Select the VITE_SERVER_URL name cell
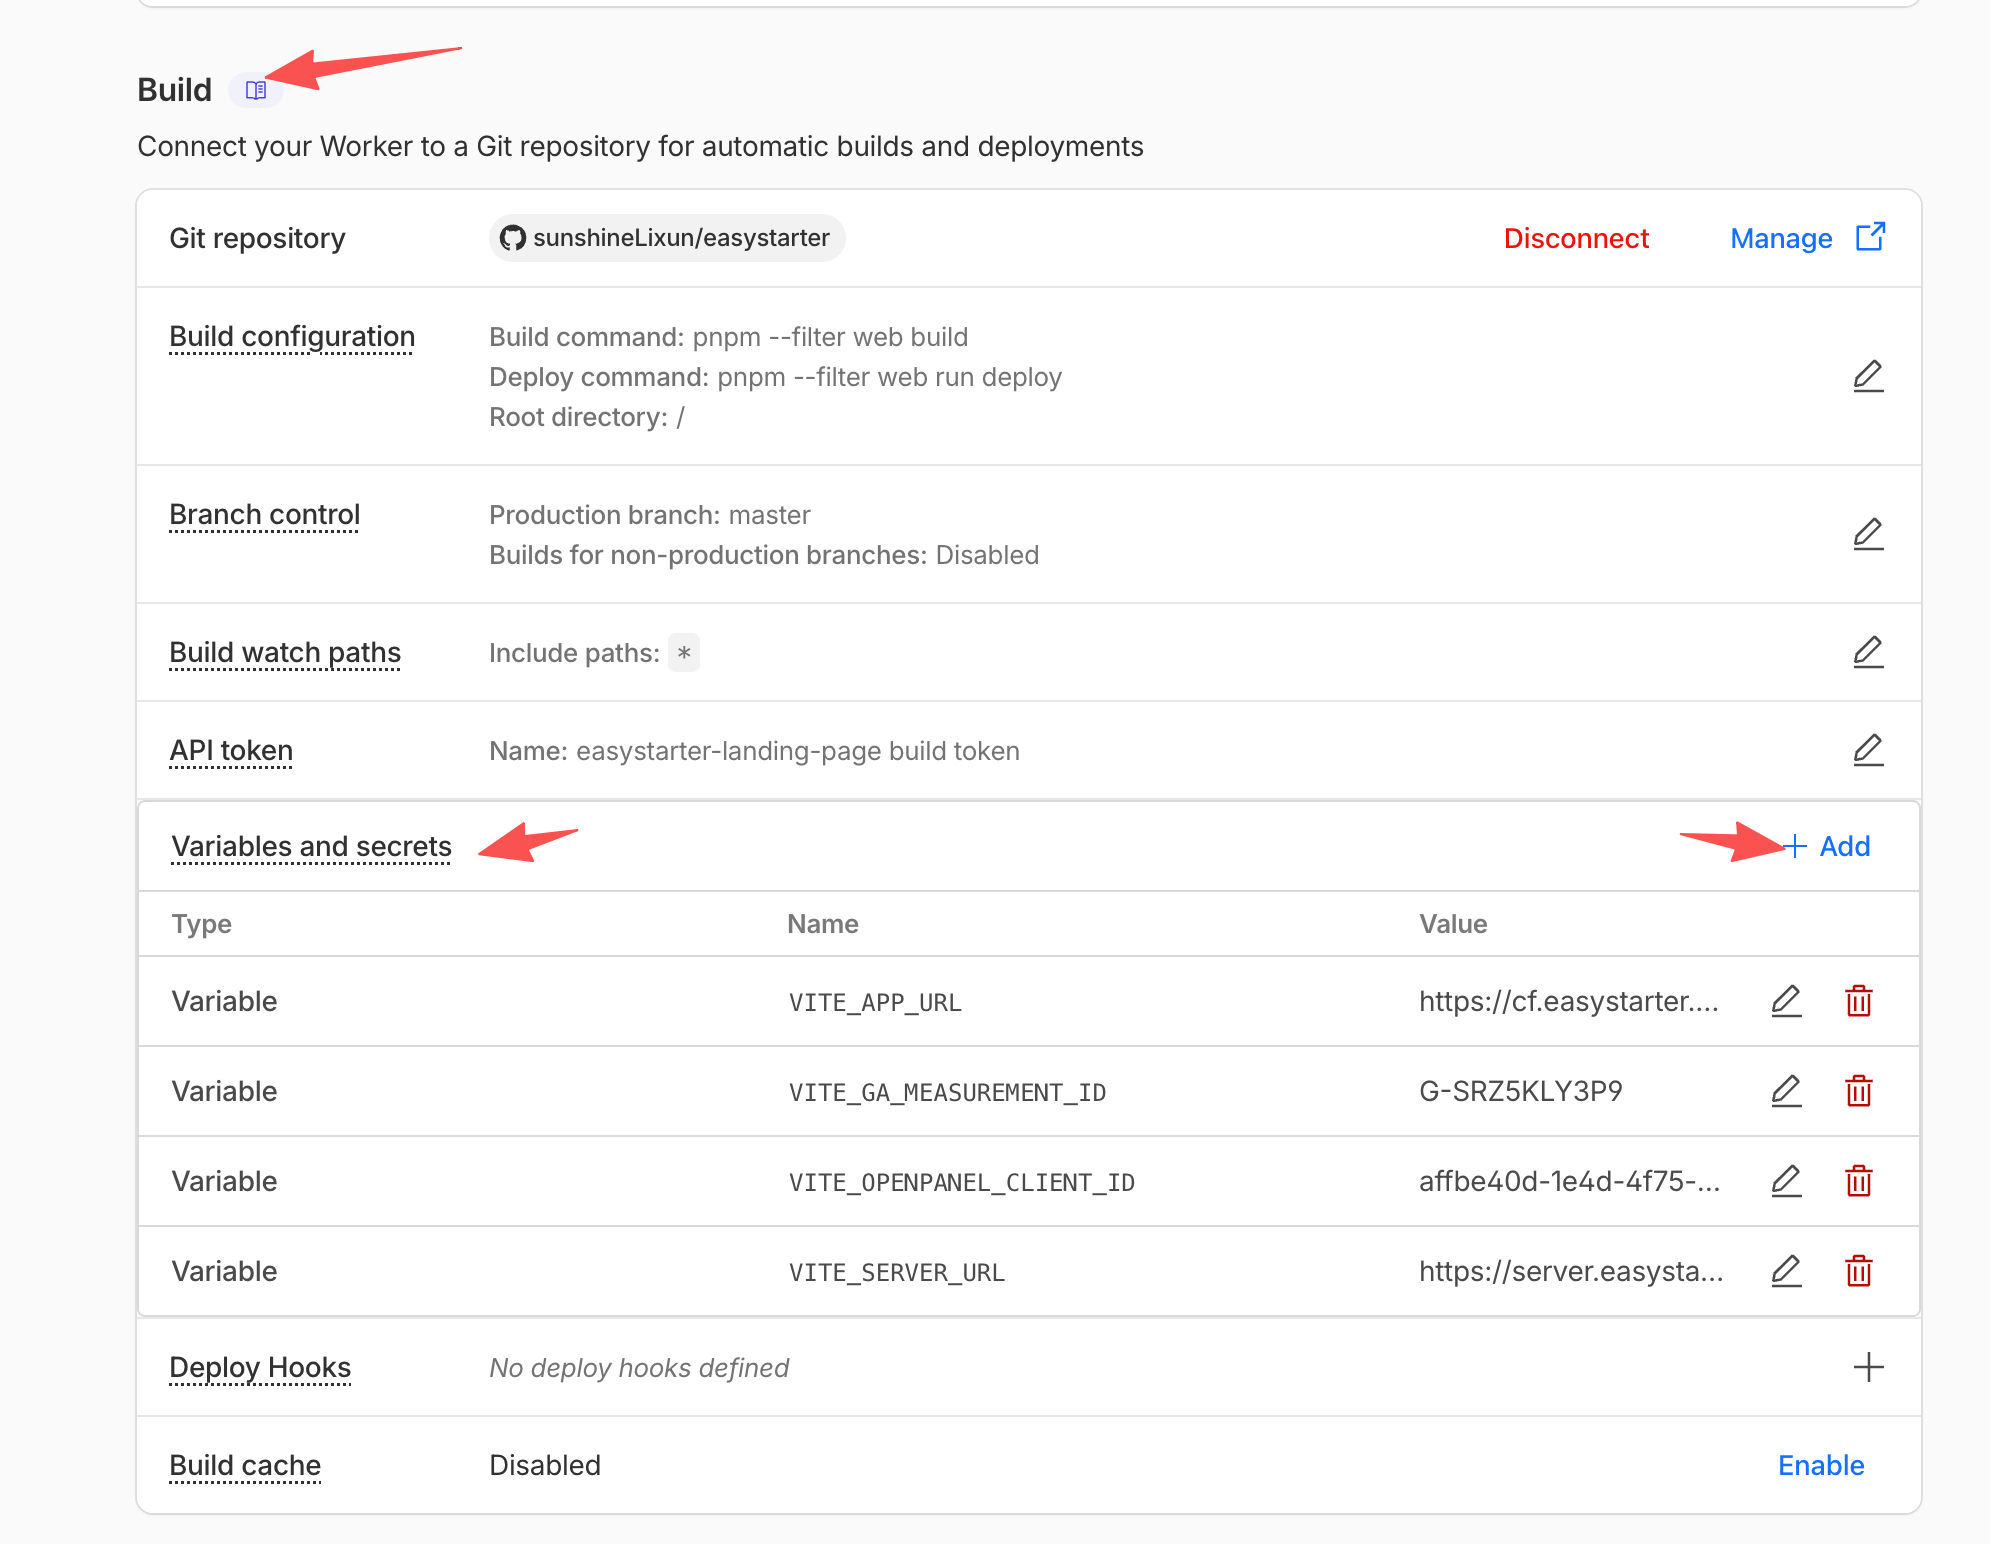 coord(897,1272)
